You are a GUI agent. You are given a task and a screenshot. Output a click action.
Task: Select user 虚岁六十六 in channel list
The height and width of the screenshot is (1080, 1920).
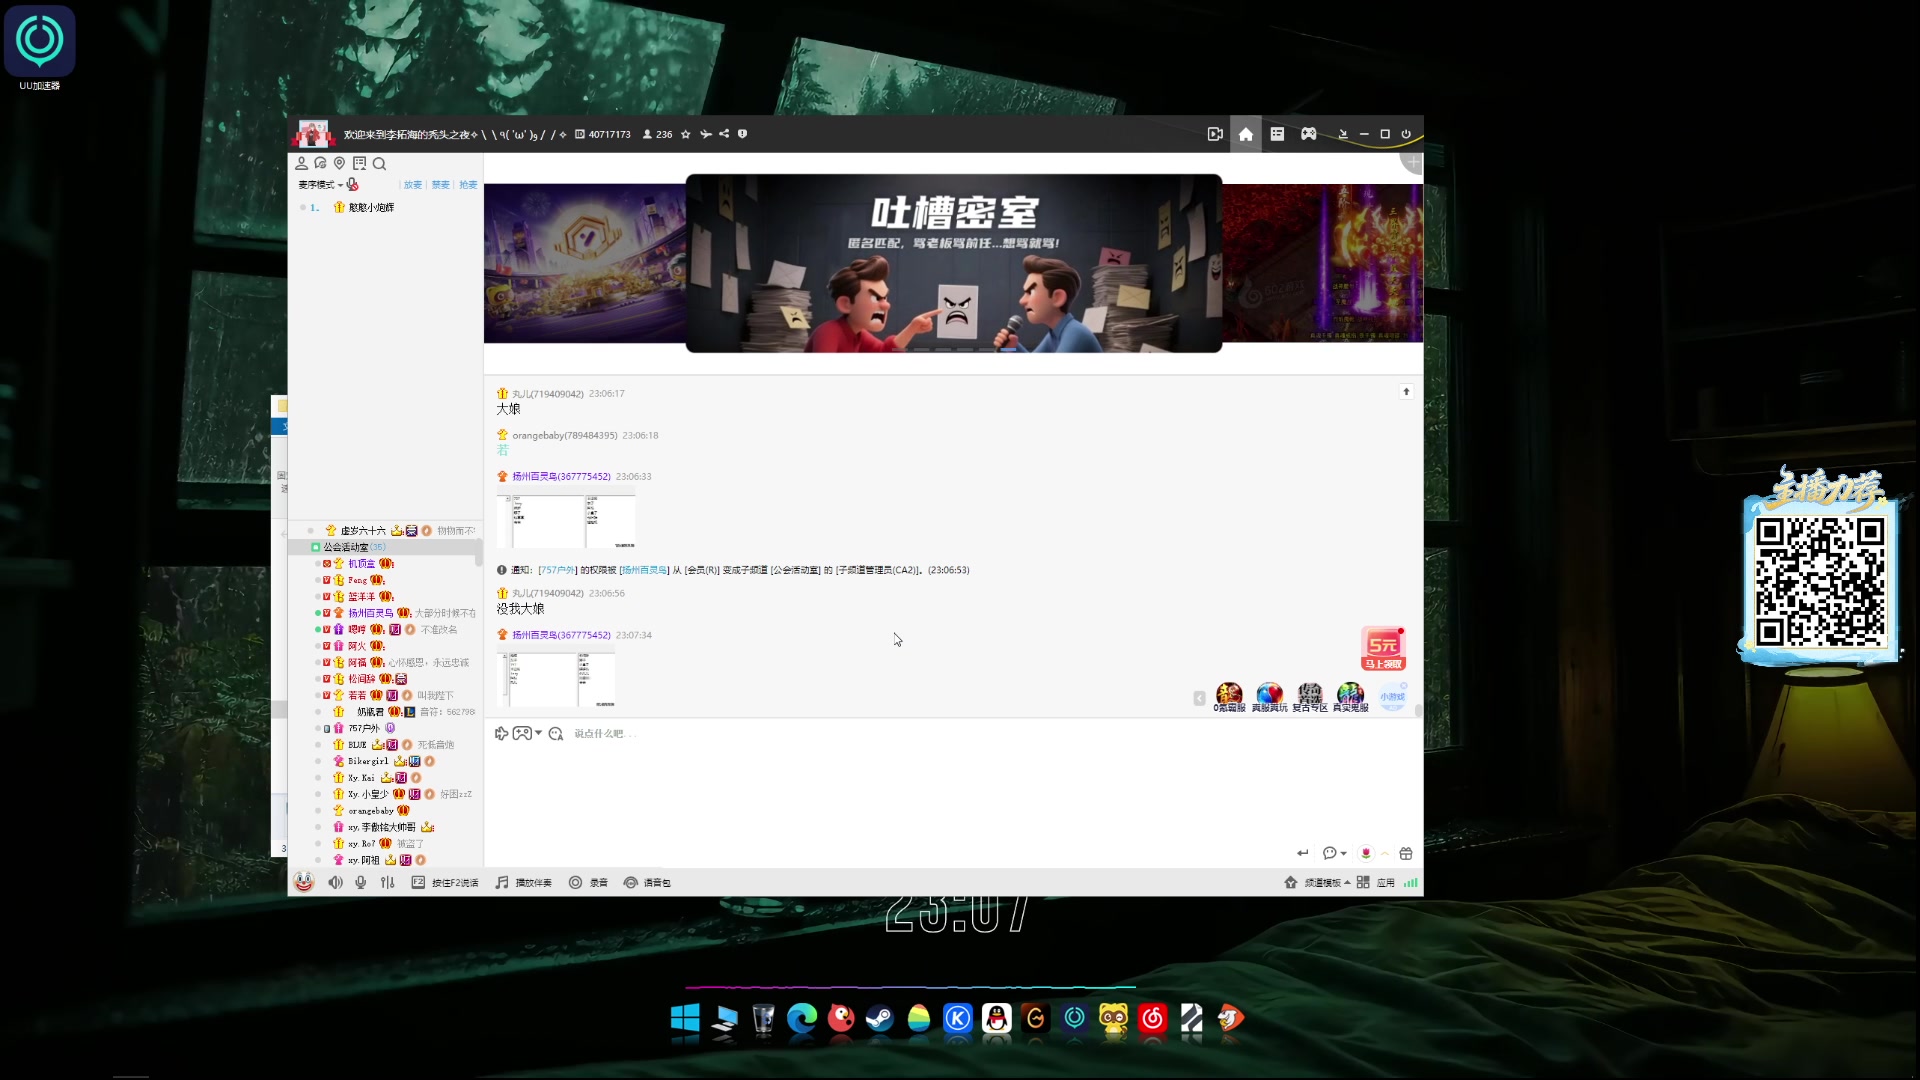point(362,531)
